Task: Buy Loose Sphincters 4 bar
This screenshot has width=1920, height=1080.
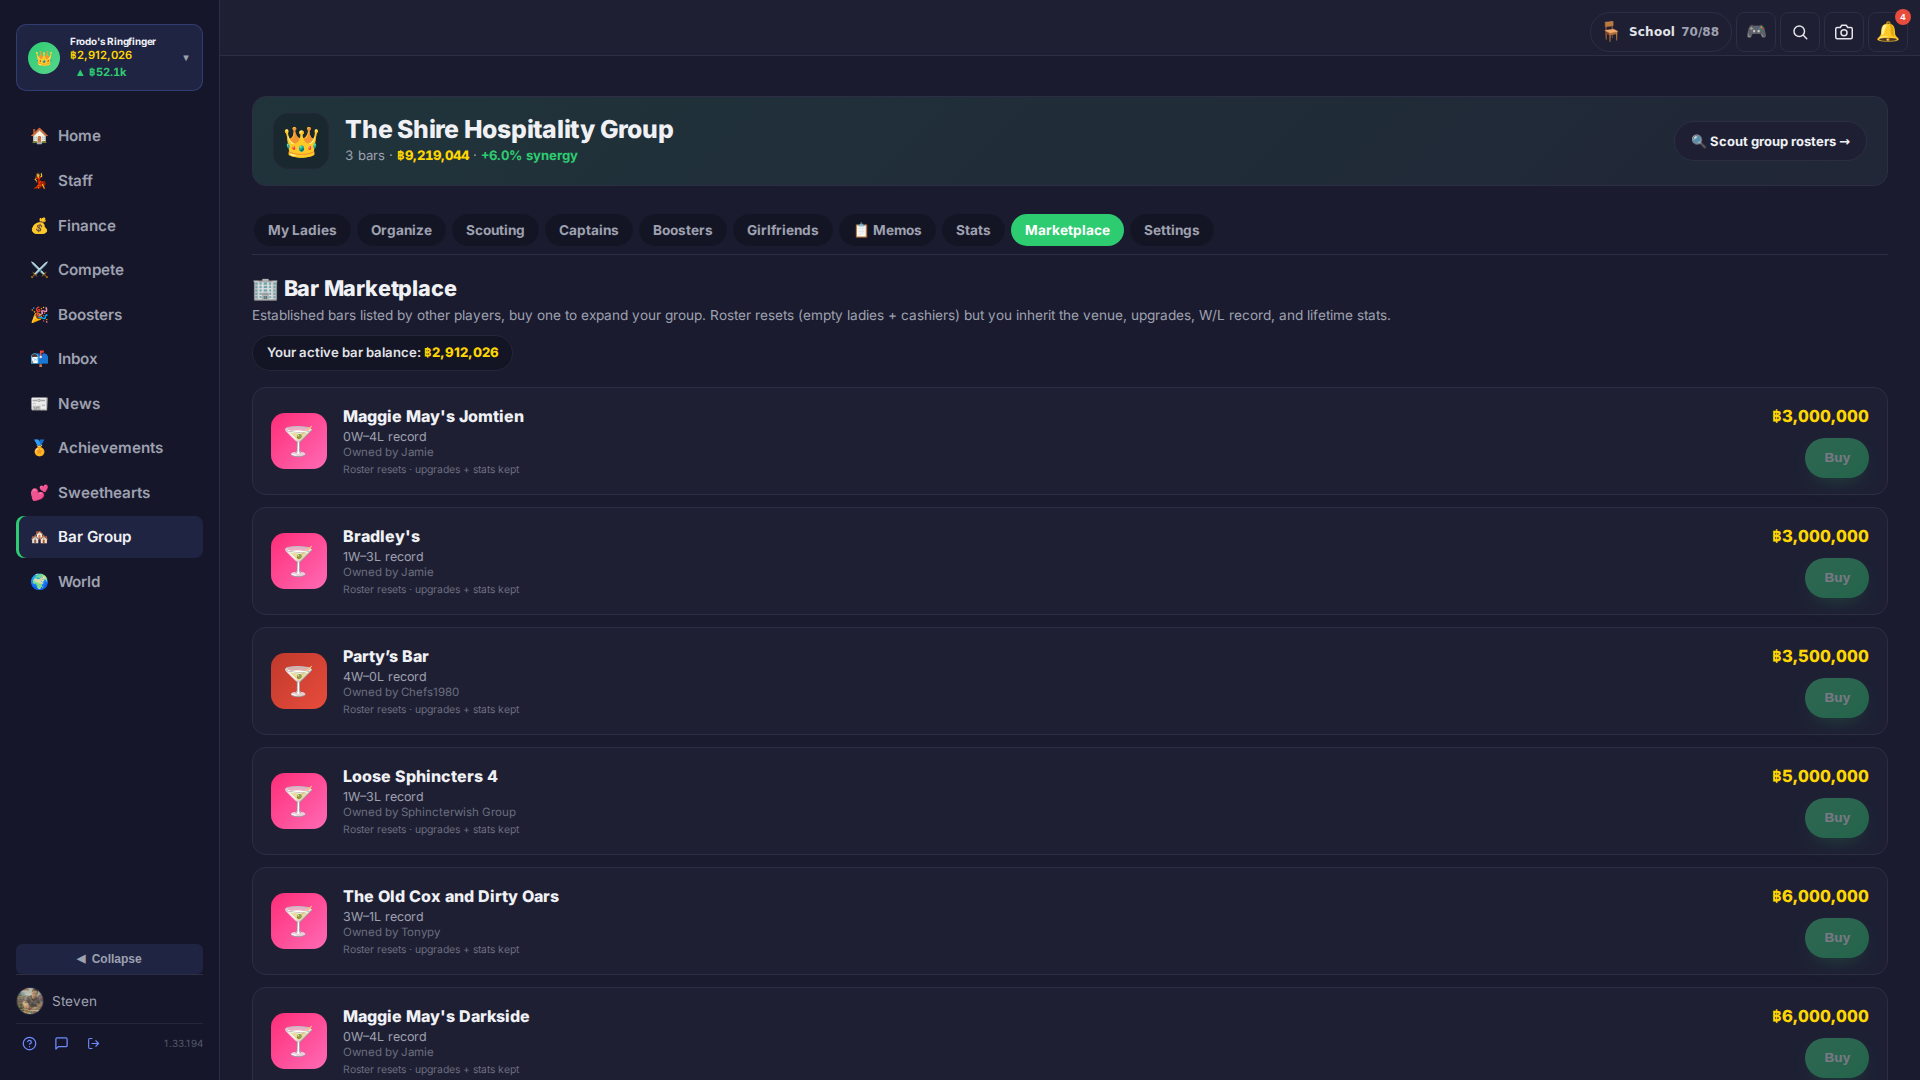Action: click(1837, 818)
